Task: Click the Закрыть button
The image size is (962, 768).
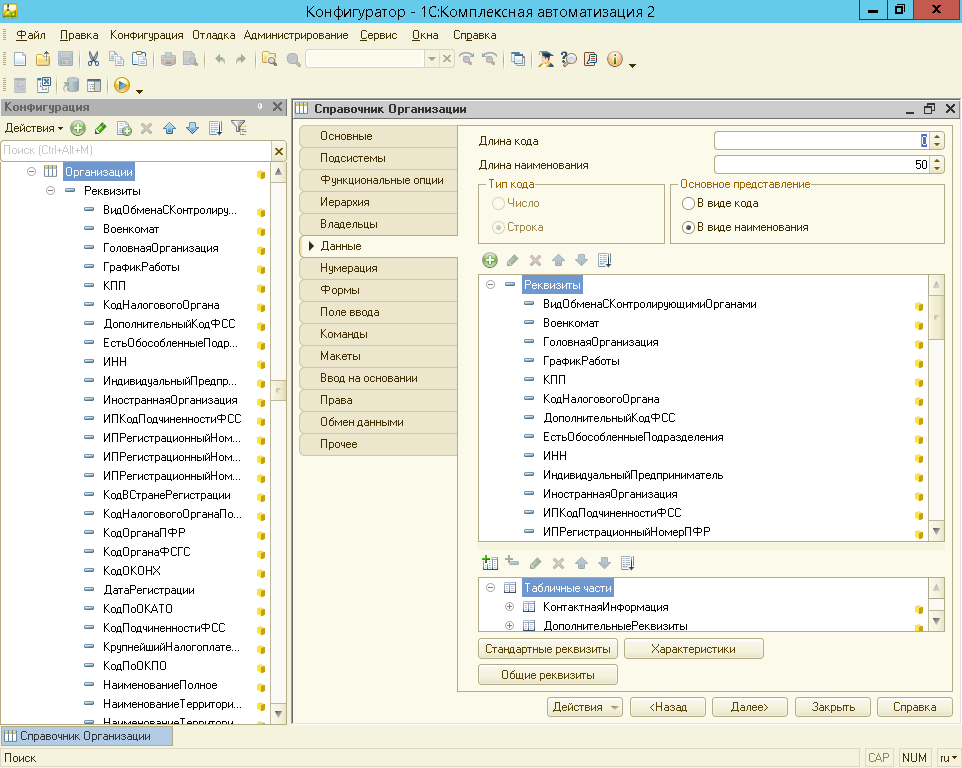Action: coord(833,707)
